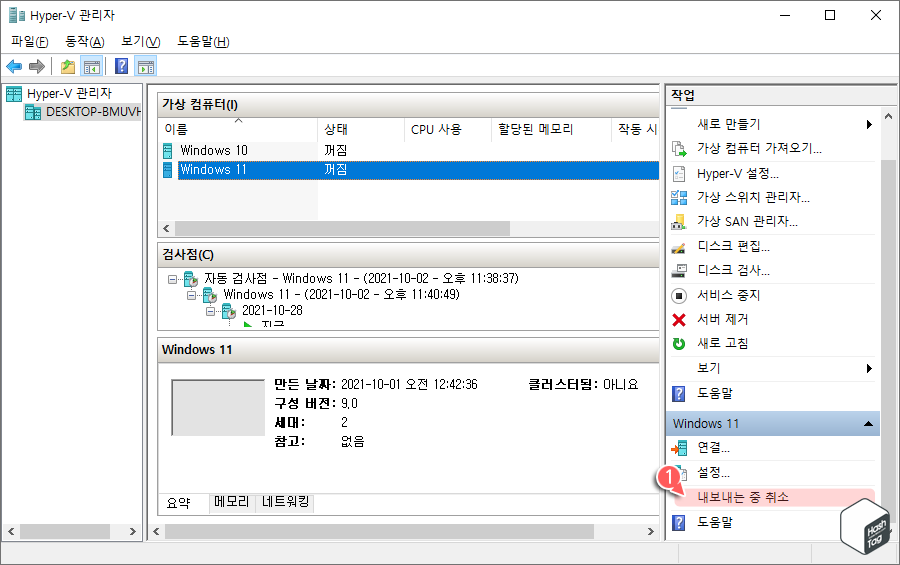Screen dimensions: 900x565
Task: Click the 연결 connect icon
Action: pos(679,448)
